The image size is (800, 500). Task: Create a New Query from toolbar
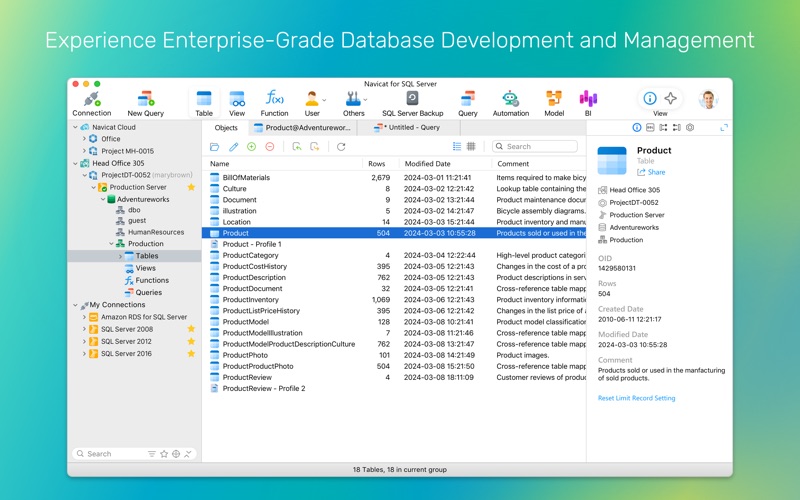(145, 104)
